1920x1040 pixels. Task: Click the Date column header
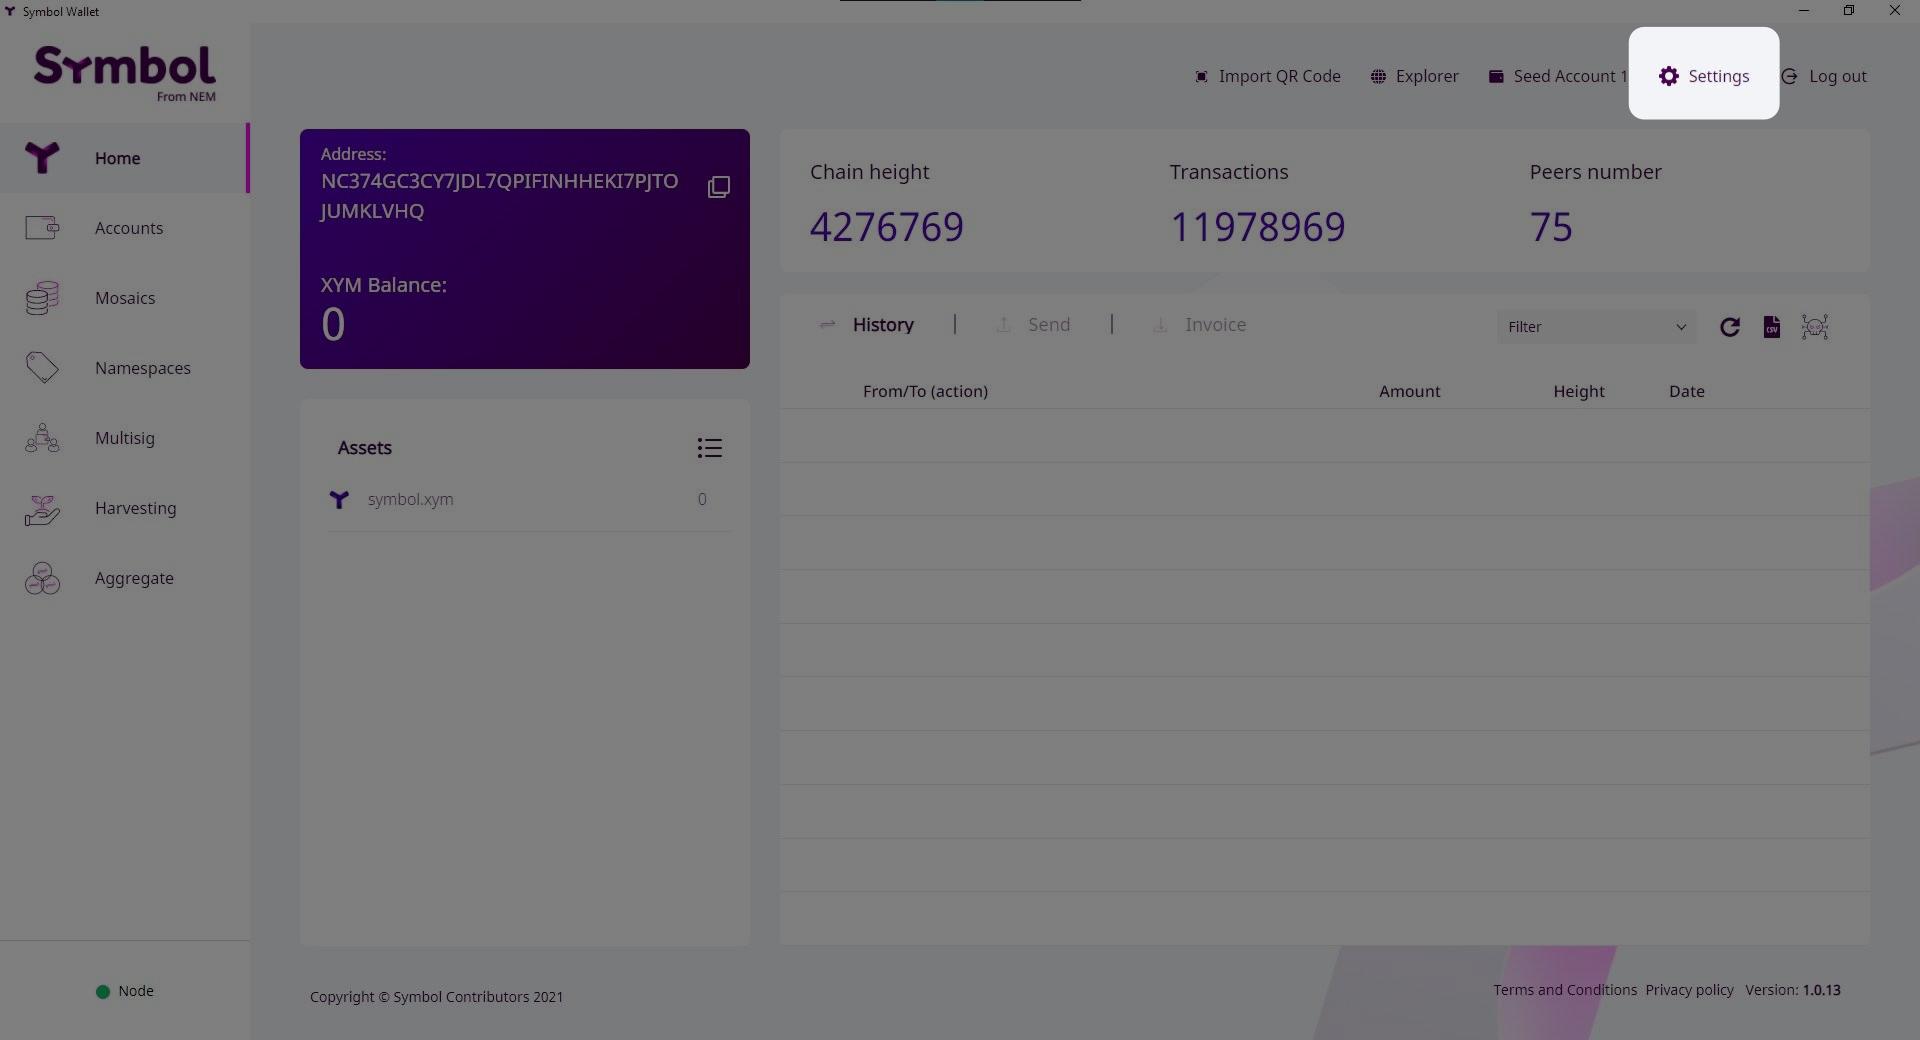(1686, 391)
